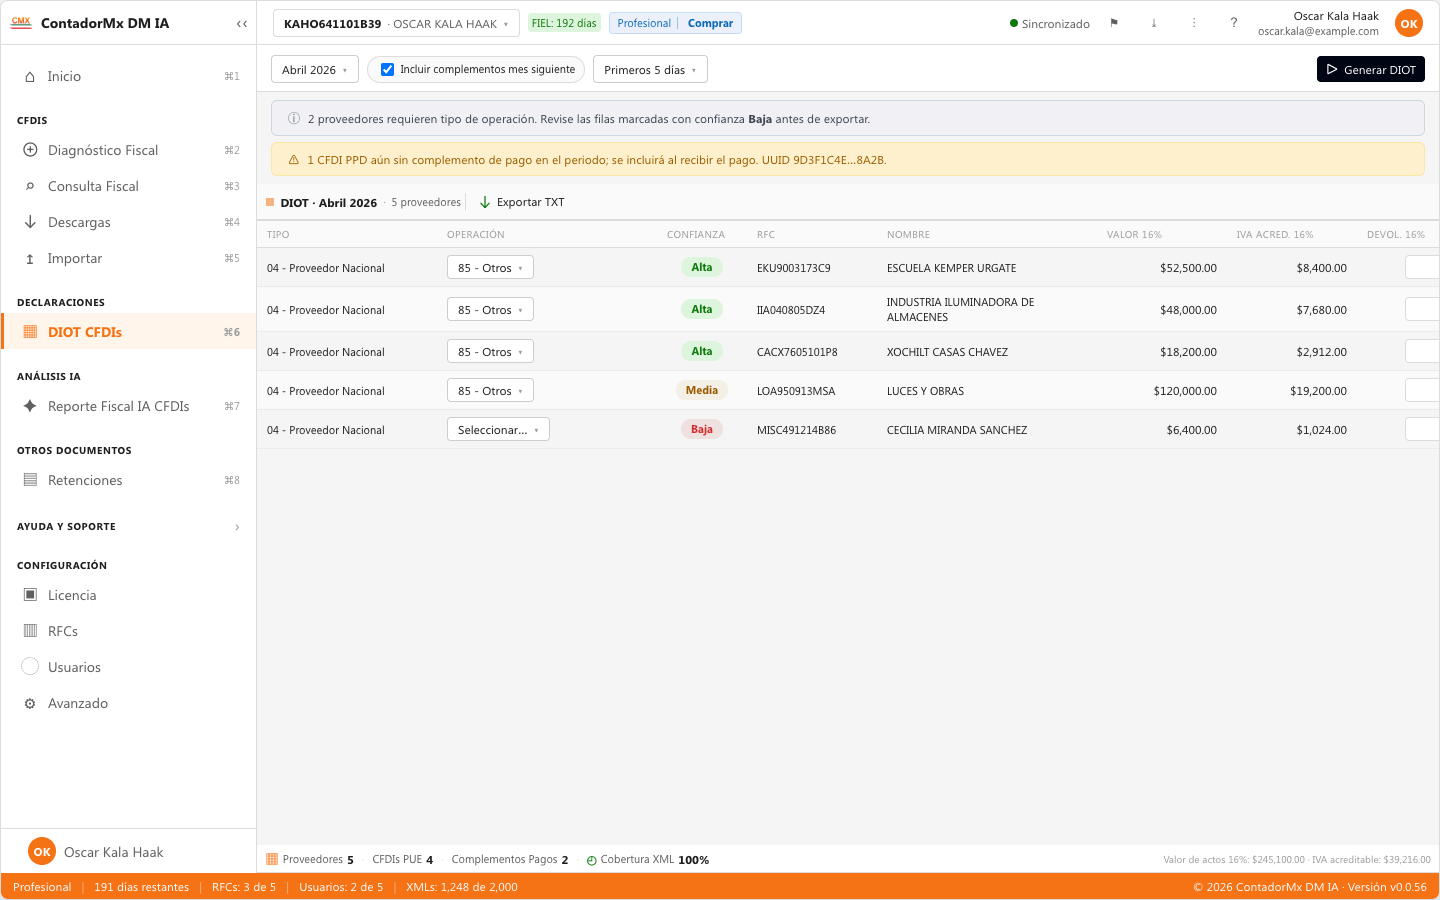Click the Avanzado gear icon

[x=30, y=703]
